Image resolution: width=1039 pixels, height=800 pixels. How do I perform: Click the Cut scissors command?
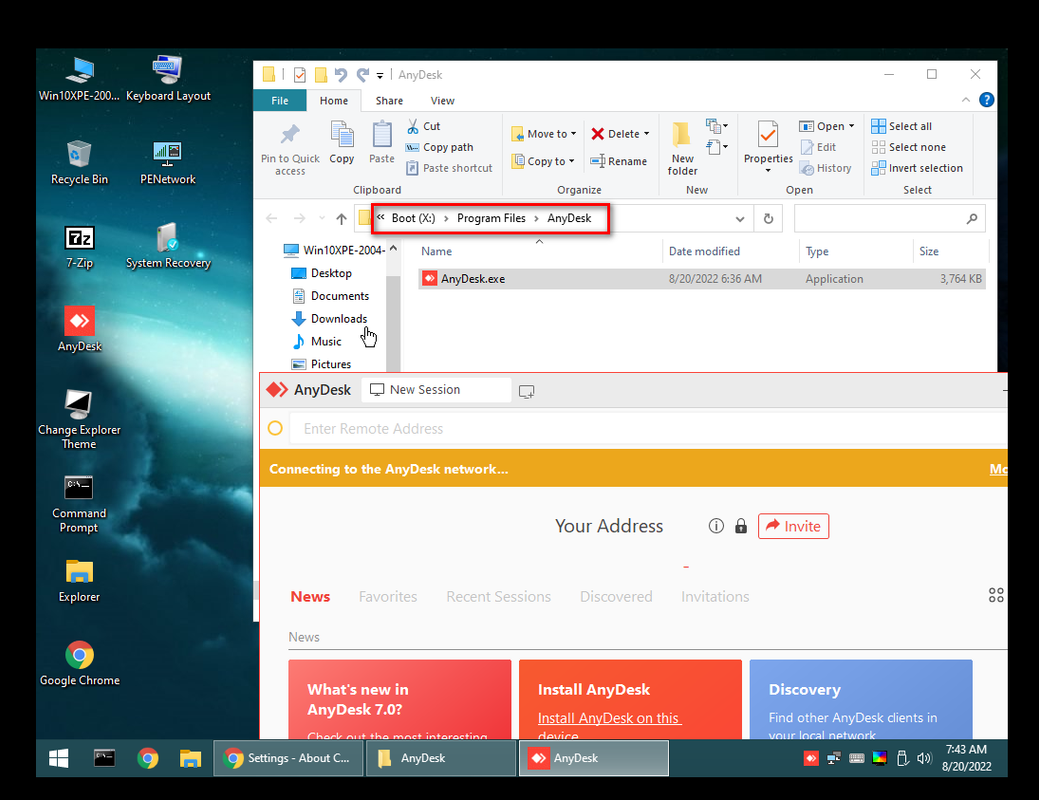pos(424,126)
